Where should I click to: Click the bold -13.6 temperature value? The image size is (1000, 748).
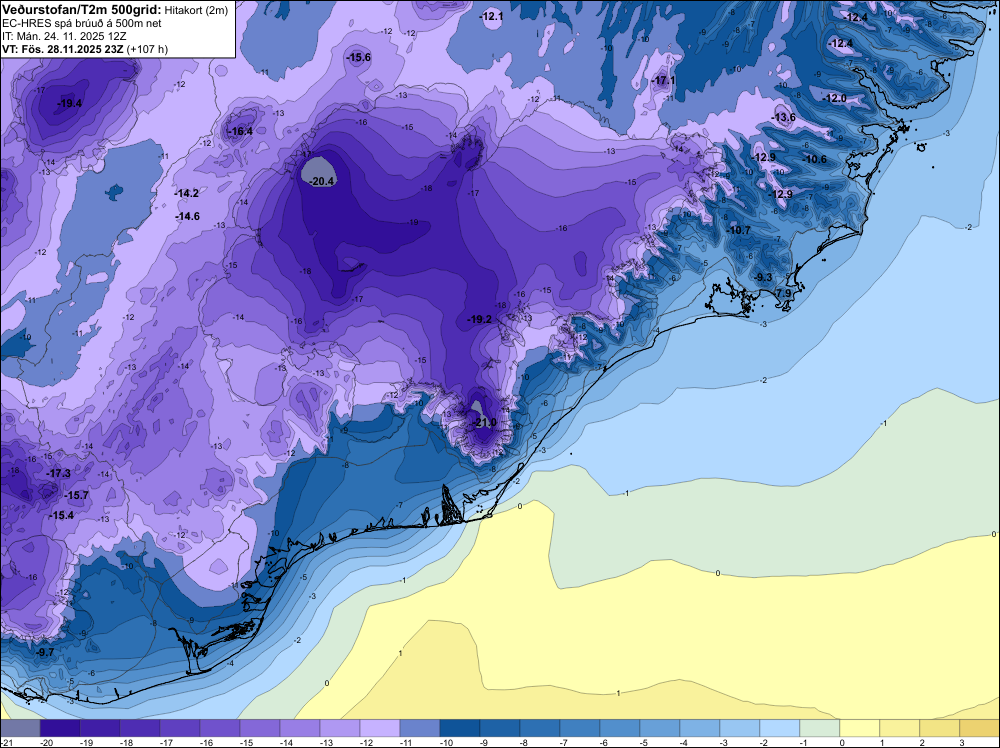(784, 117)
